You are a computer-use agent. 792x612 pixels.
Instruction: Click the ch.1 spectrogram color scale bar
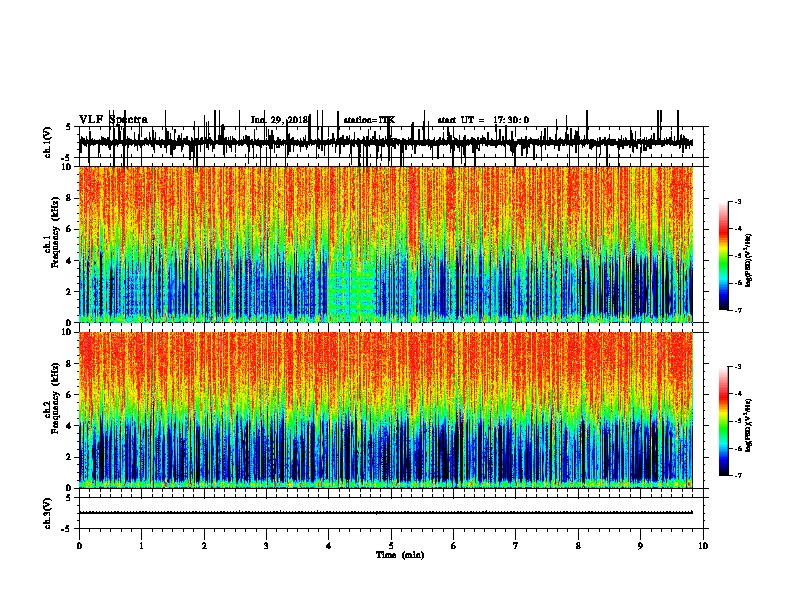point(724,256)
